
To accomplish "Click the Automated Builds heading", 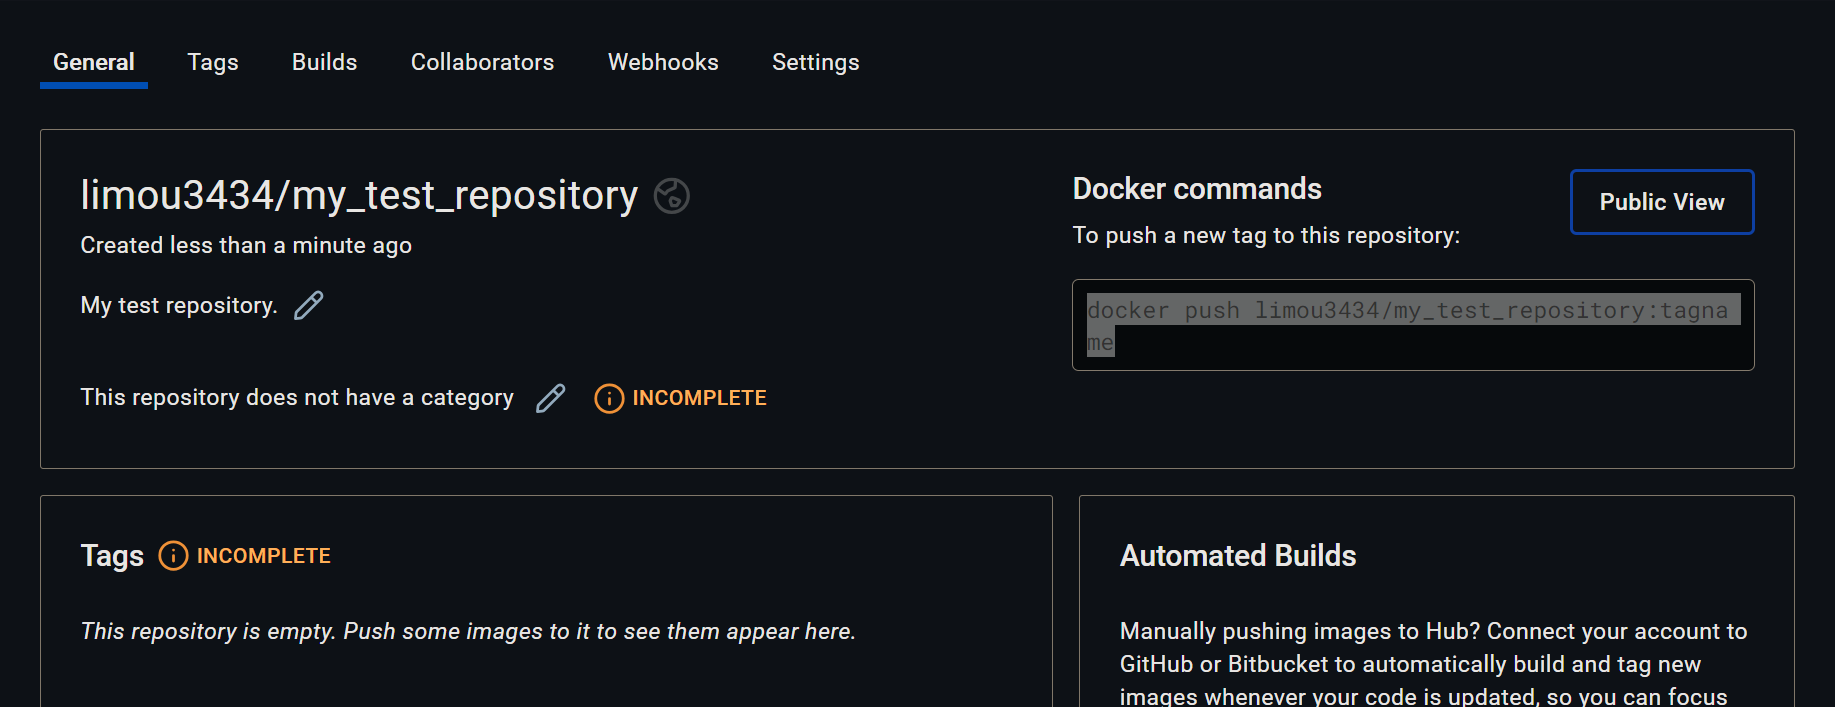I will click(1238, 556).
